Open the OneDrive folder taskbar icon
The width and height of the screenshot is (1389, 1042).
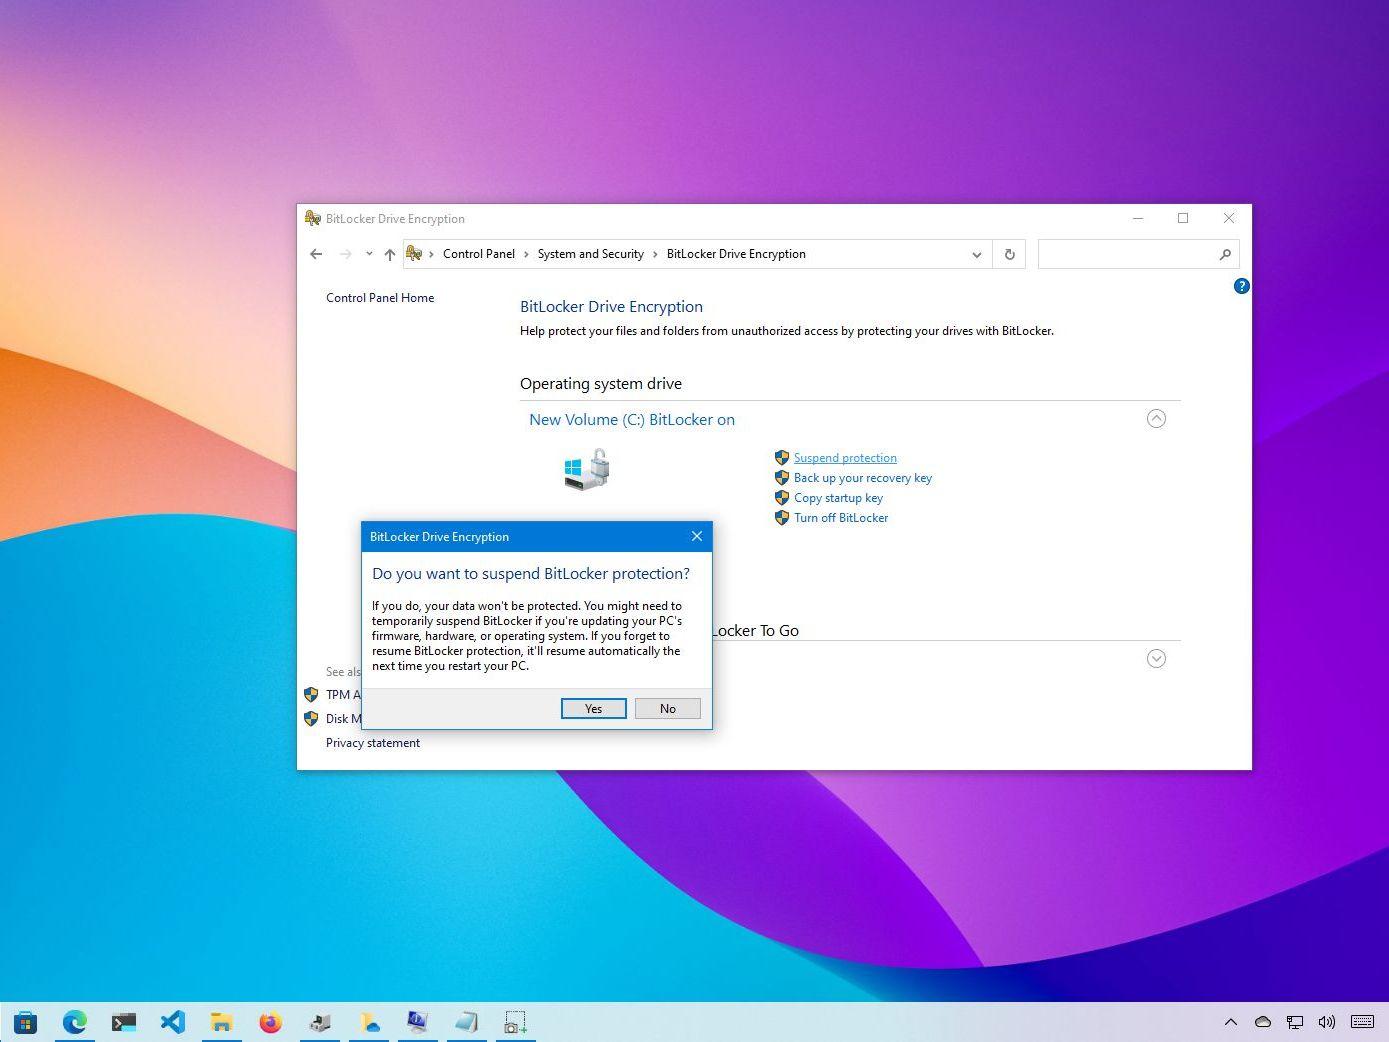[x=369, y=1022]
